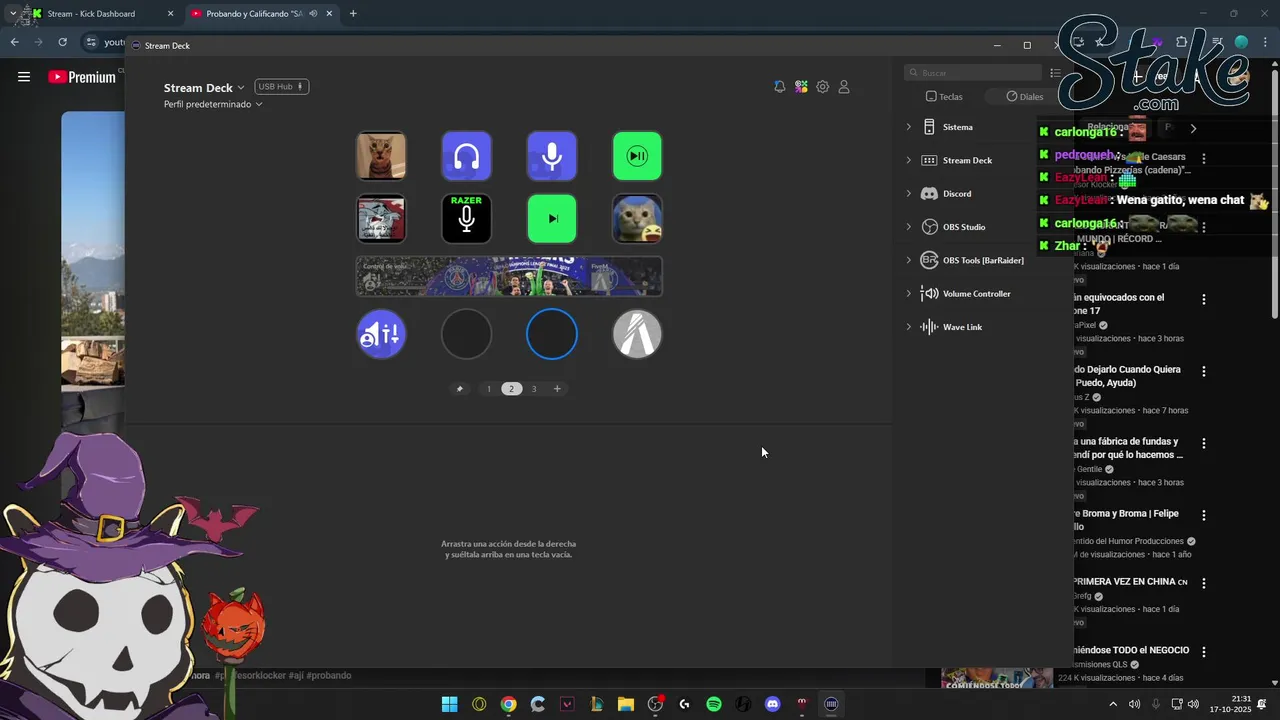Click the Primera vez en China video title

coord(1131,582)
